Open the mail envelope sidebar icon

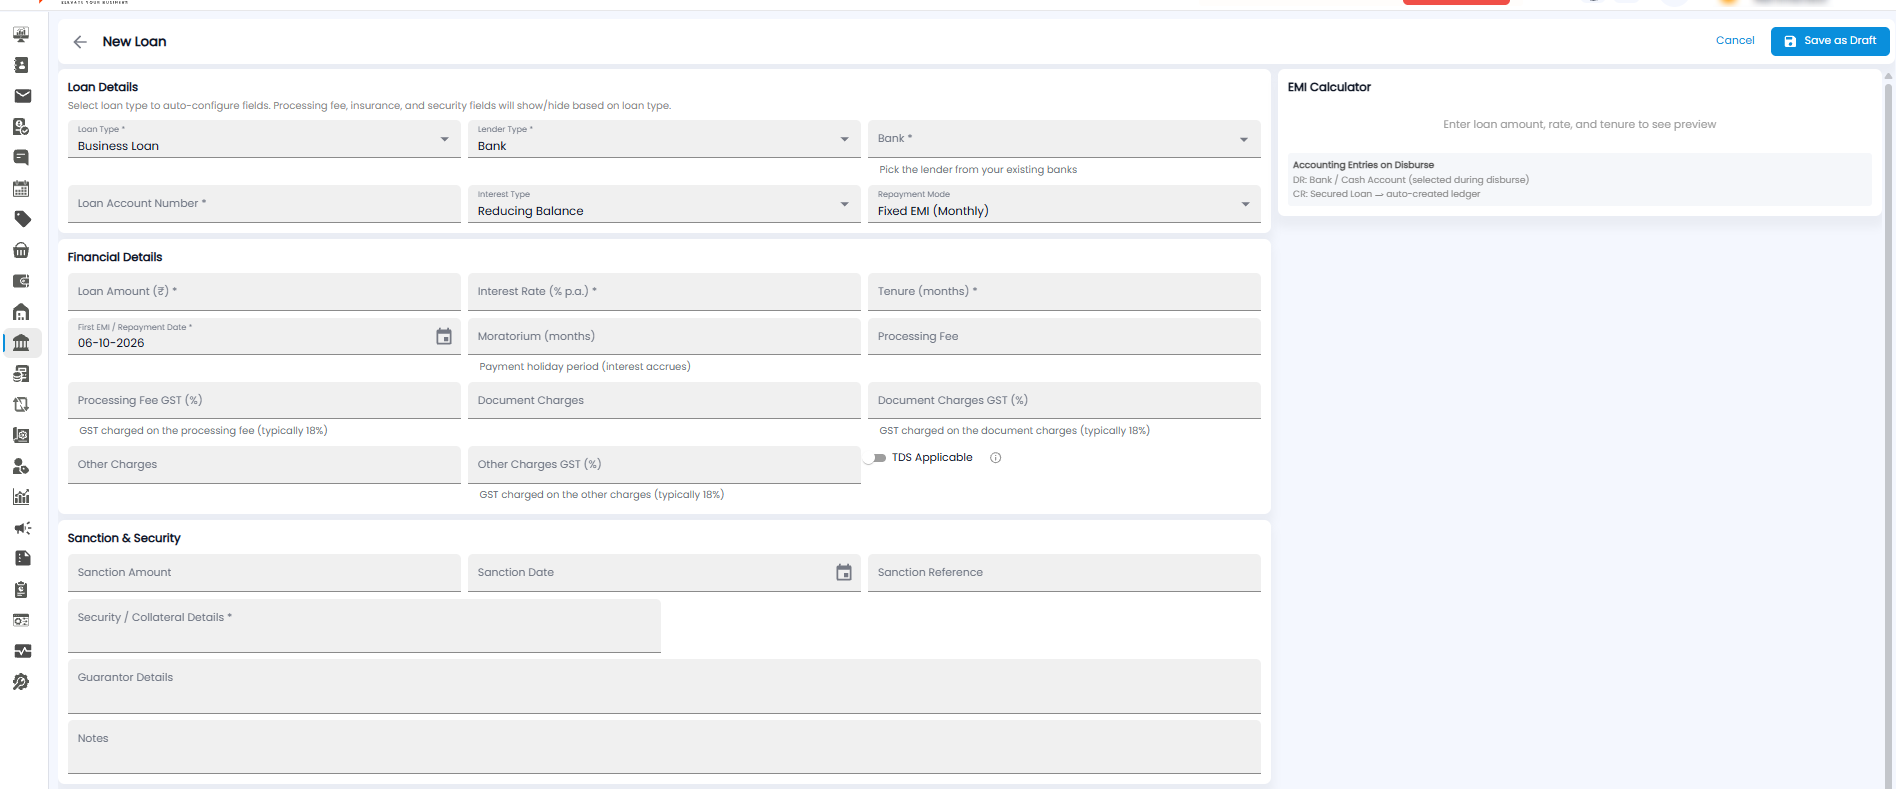(21, 96)
